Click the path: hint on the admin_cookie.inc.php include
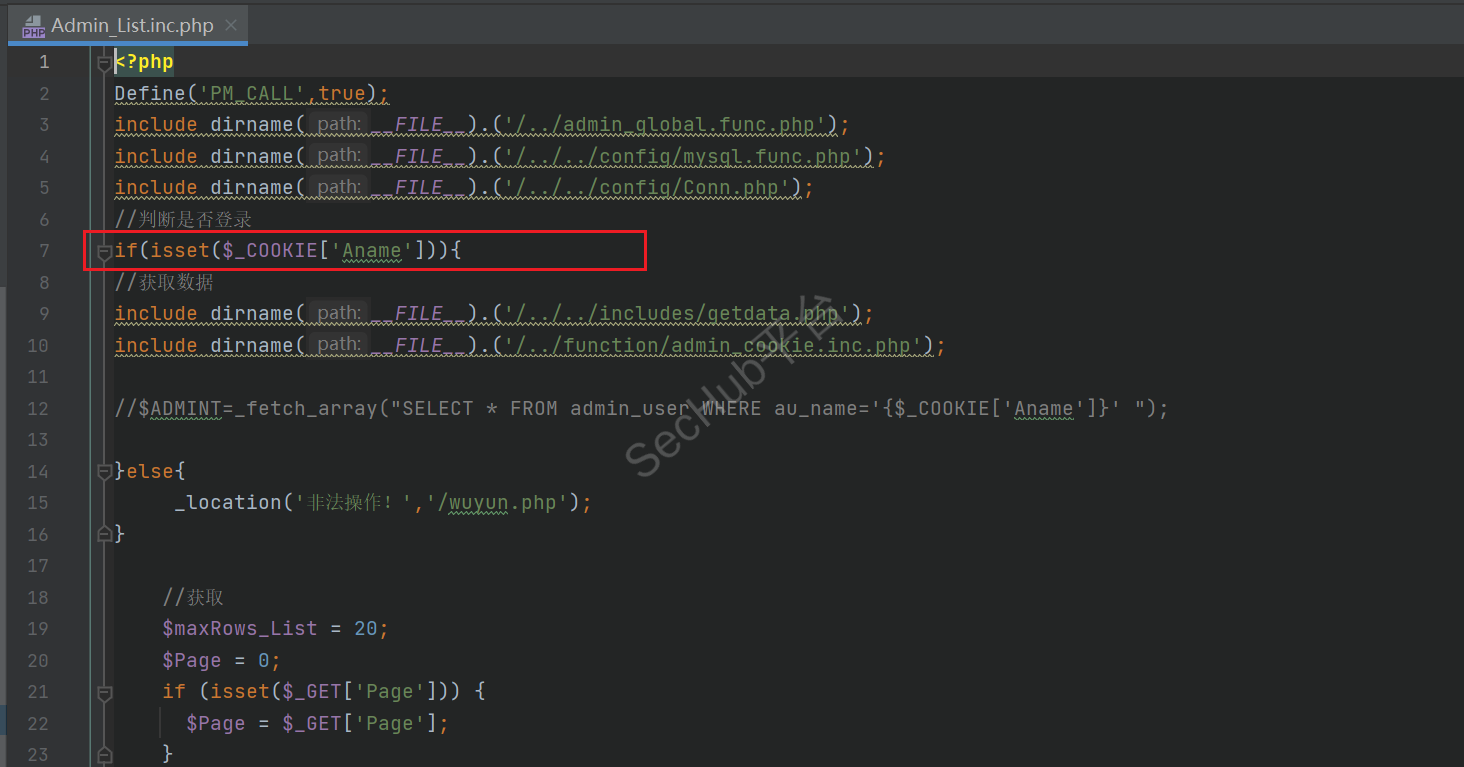1464x767 pixels. click(338, 345)
